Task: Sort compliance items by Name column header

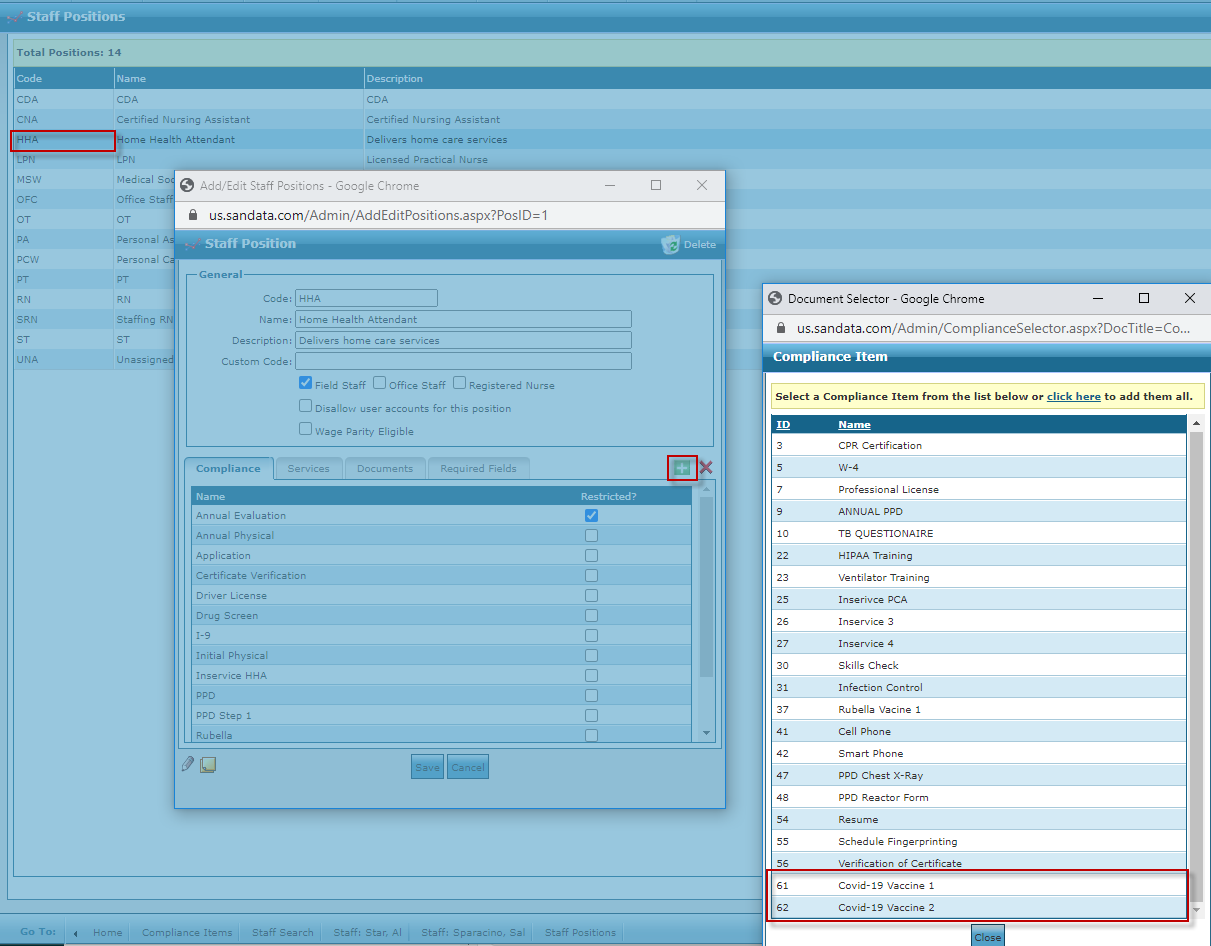Action: coord(854,424)
